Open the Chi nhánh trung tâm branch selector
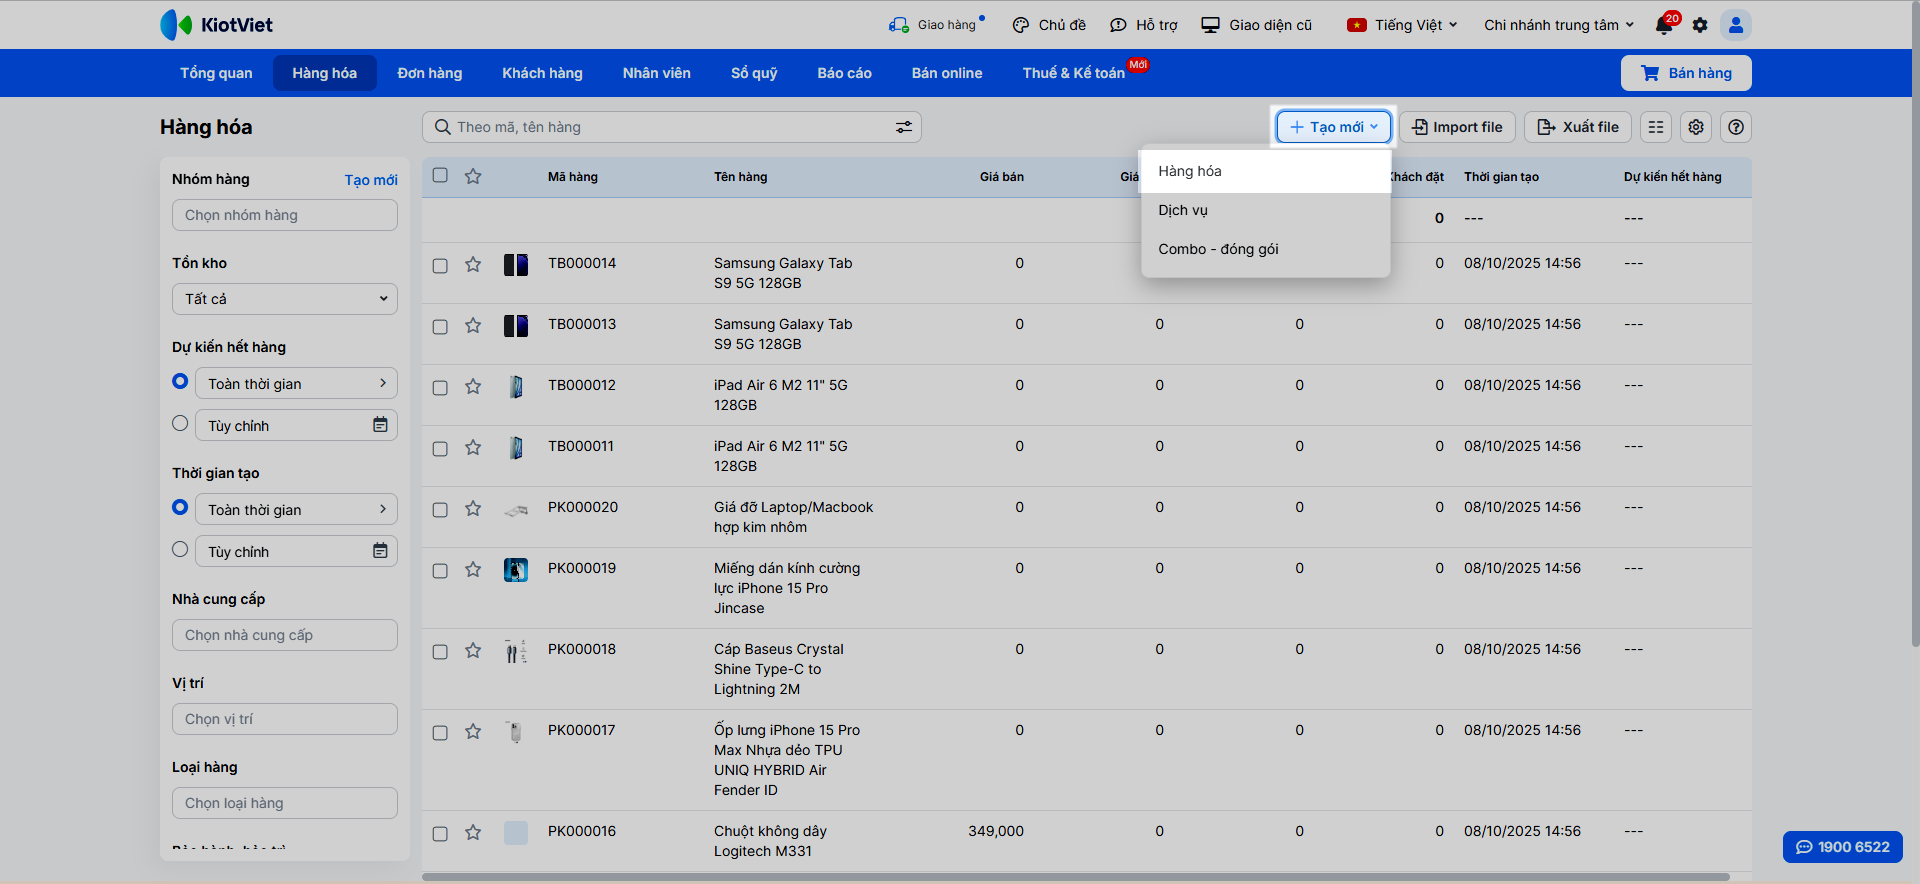The height and width of the screenshot is (884, 1920). (x=1558, y=25)
